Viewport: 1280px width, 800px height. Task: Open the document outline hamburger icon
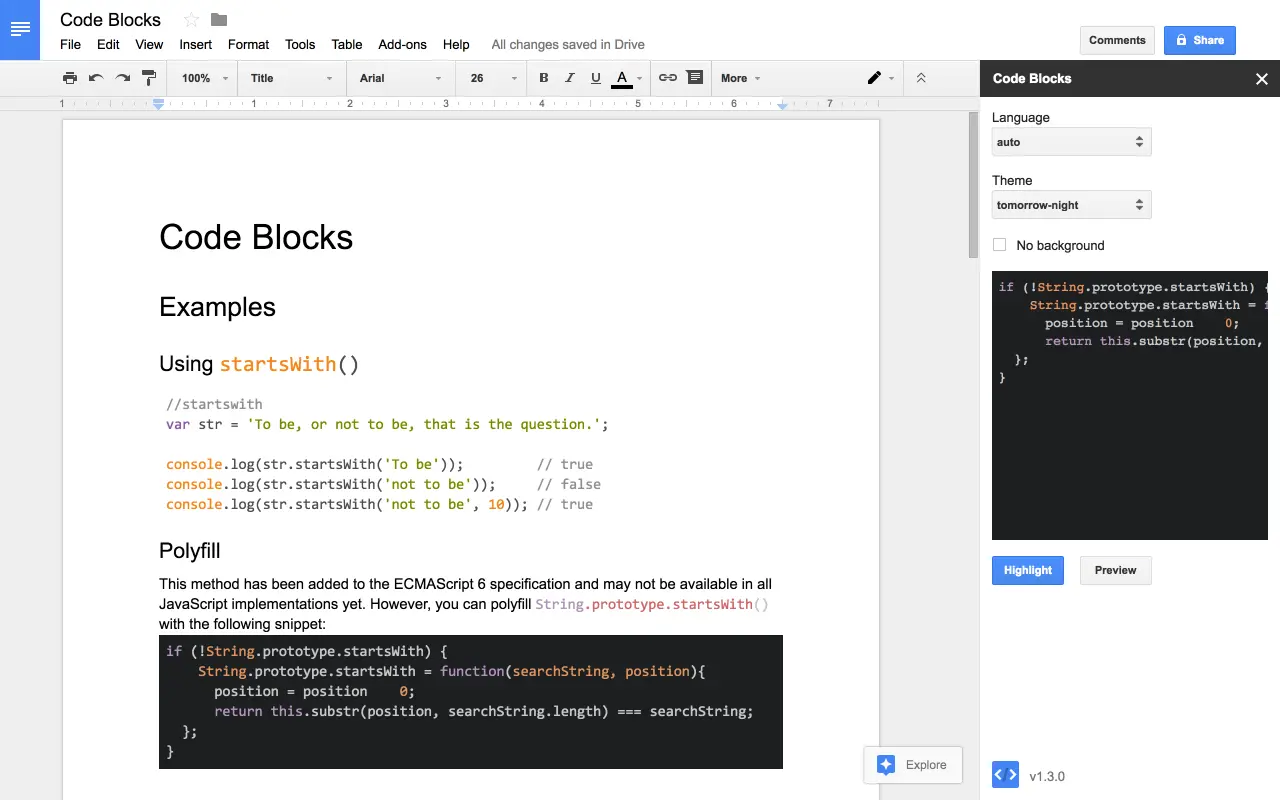point(20,28)
